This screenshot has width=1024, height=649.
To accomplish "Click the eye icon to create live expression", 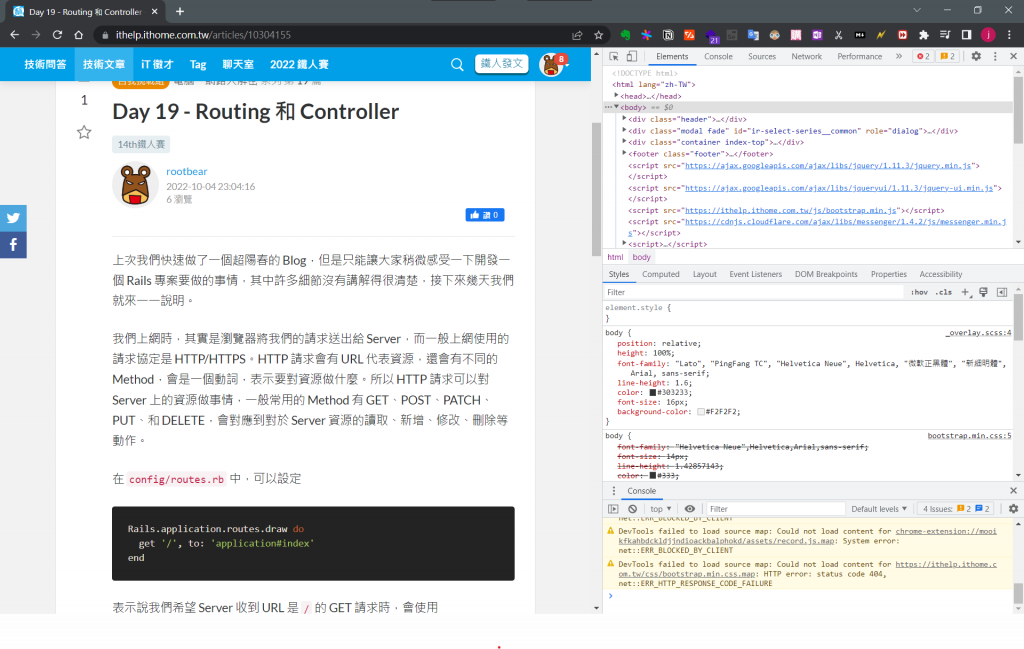I will click(x=690, y=509).
